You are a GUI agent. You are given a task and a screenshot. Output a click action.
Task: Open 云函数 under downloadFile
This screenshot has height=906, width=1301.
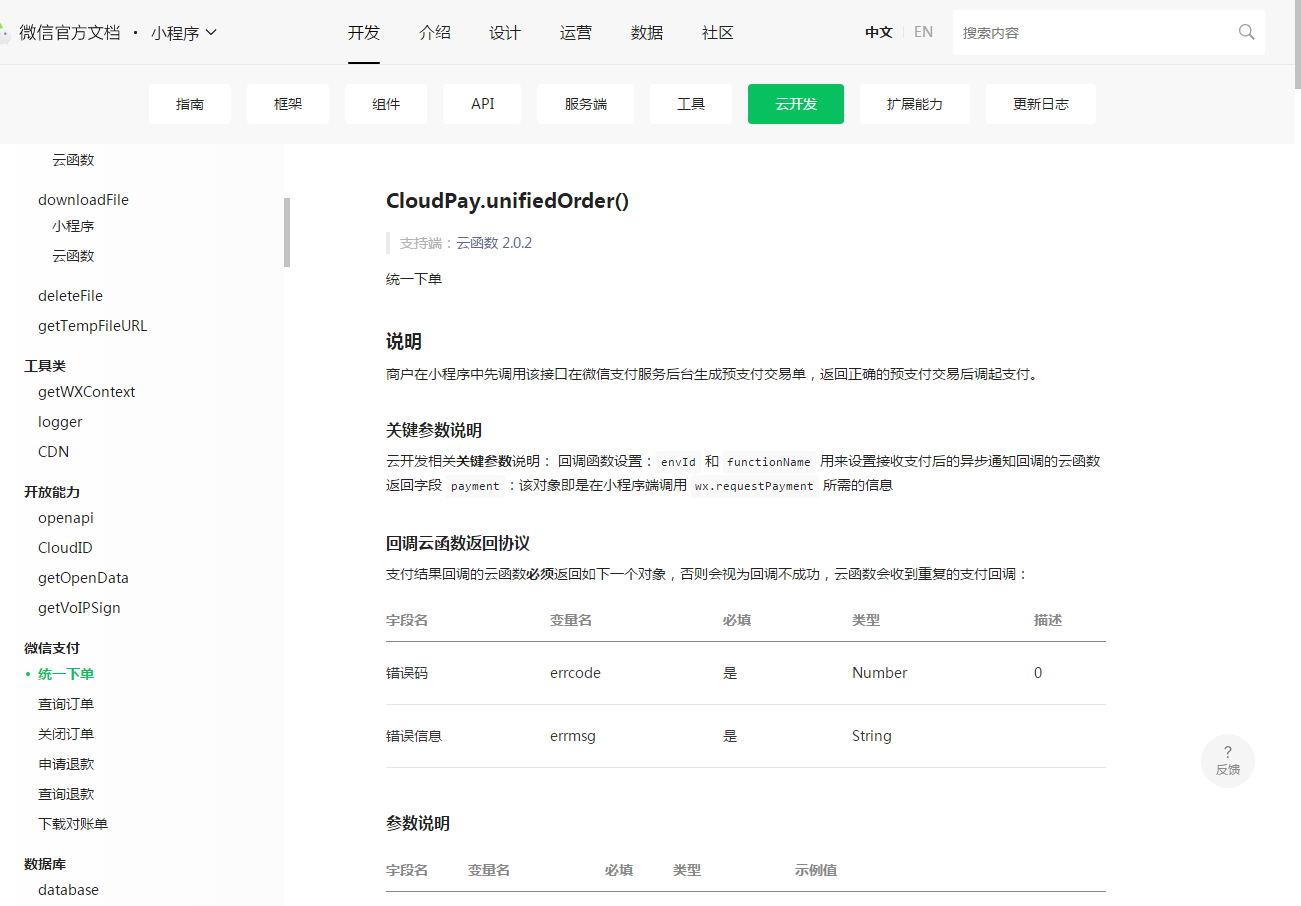73,256
